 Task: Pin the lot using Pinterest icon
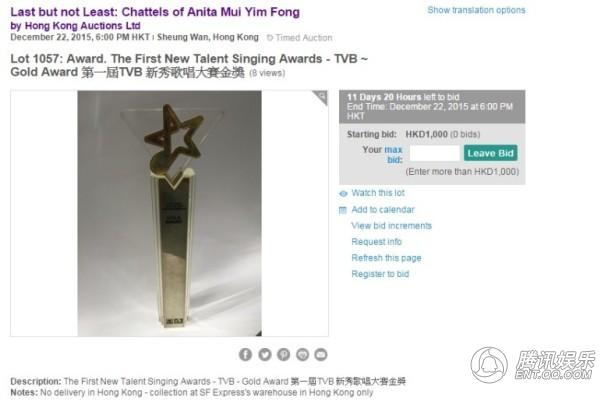(x=283, y=354)
